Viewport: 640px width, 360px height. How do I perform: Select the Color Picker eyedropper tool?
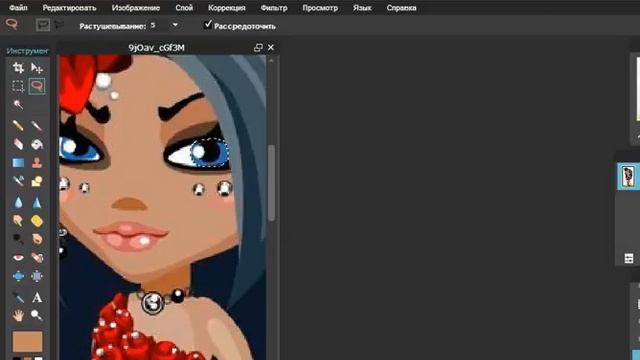click(x=18, y=297)
